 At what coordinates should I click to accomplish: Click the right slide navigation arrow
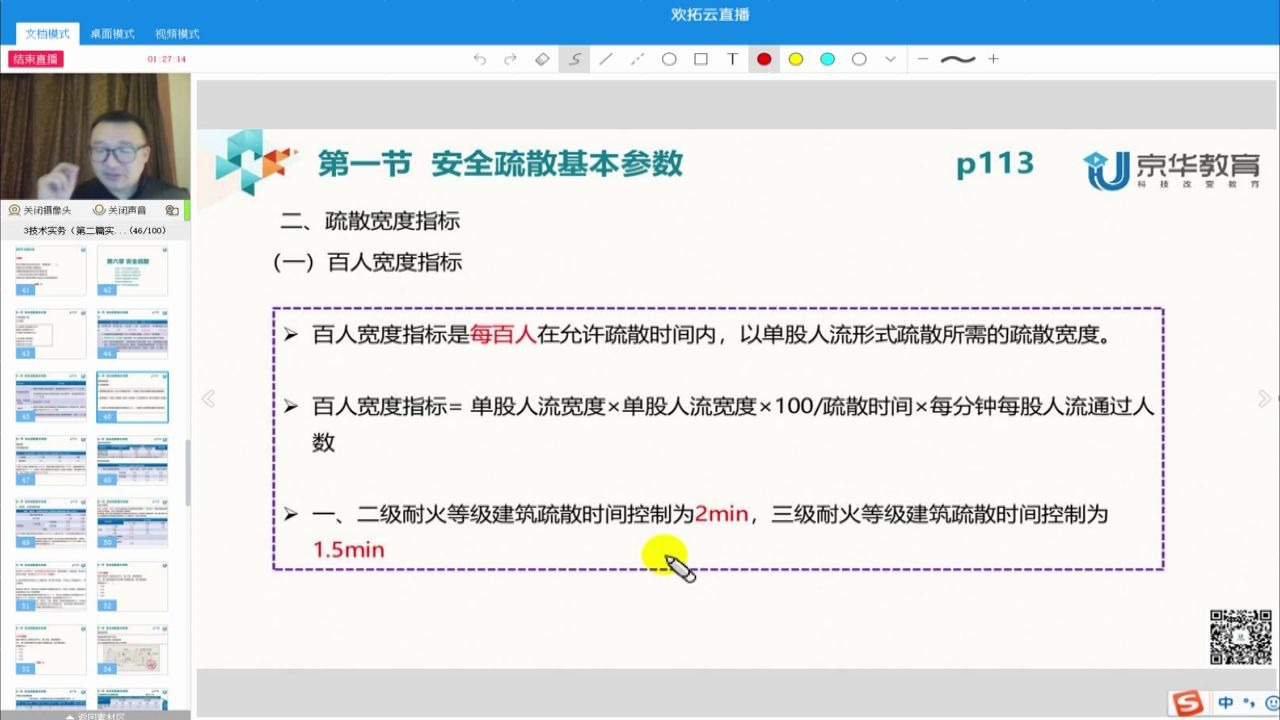pos(1264,398)
